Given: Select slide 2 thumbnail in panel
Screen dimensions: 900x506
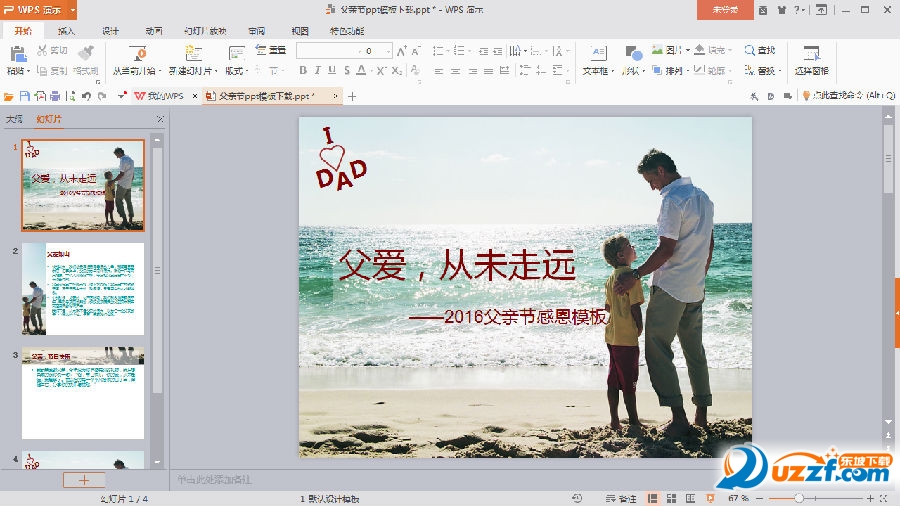Looking at the screenshot, I should pyautogui.click(x=83, y=288).
